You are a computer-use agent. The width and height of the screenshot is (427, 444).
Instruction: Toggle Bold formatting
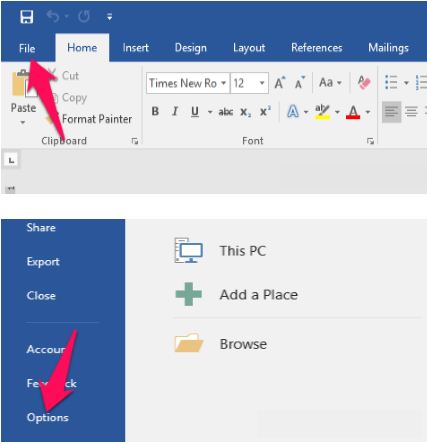point(155,111)
